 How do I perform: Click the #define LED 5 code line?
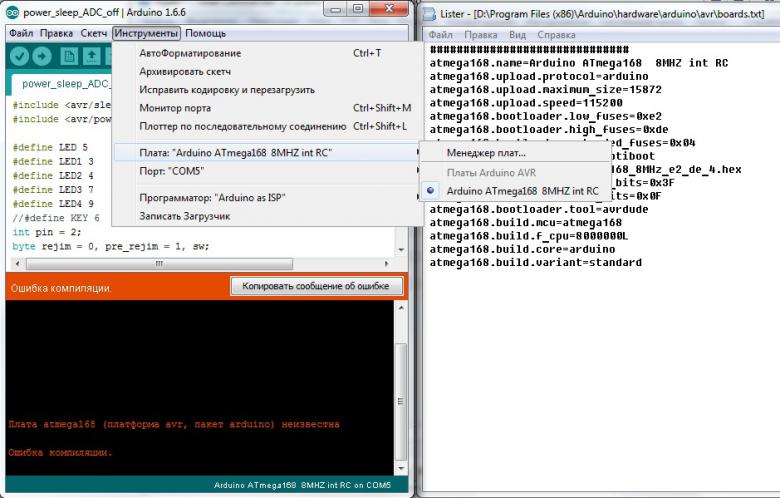click(50, 148)
